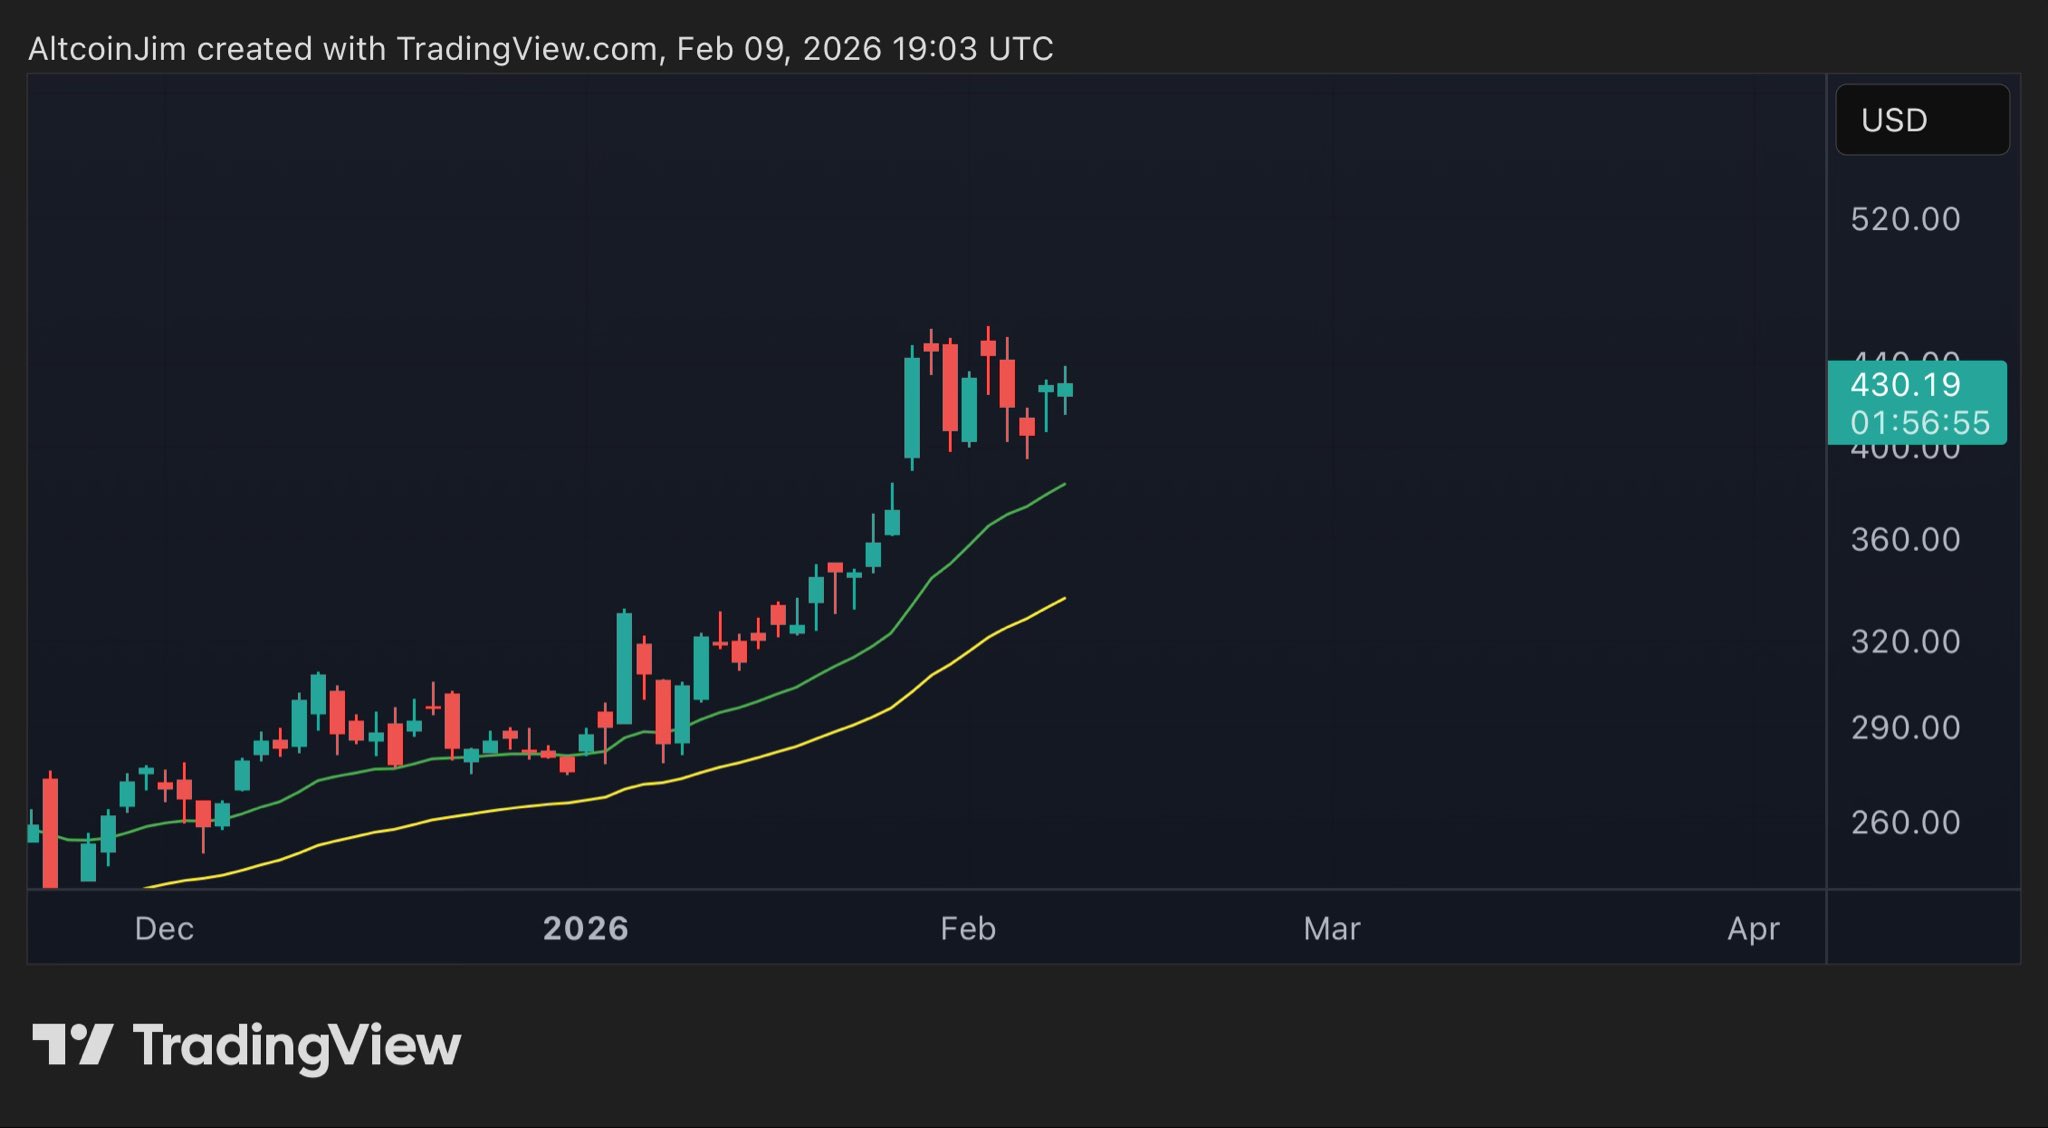Viewport: 2048px width, 1128px height.
Task: Click the latest green candlestick
Action: click(1065, 390)
